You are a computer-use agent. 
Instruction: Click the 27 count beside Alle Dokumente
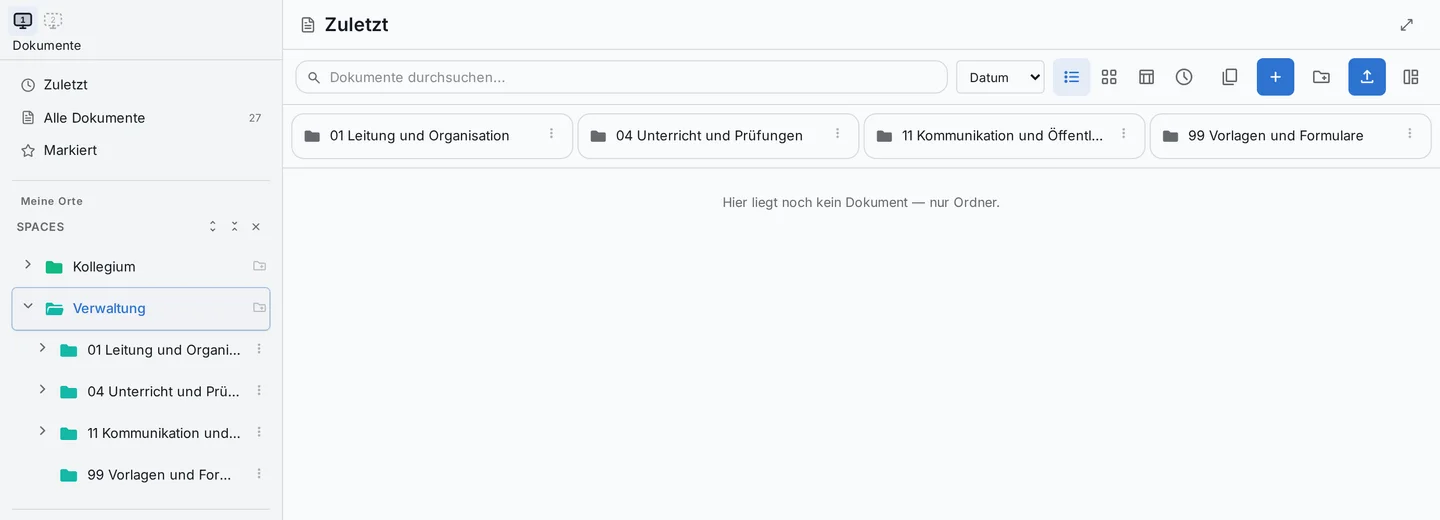(x=255, y=118)
